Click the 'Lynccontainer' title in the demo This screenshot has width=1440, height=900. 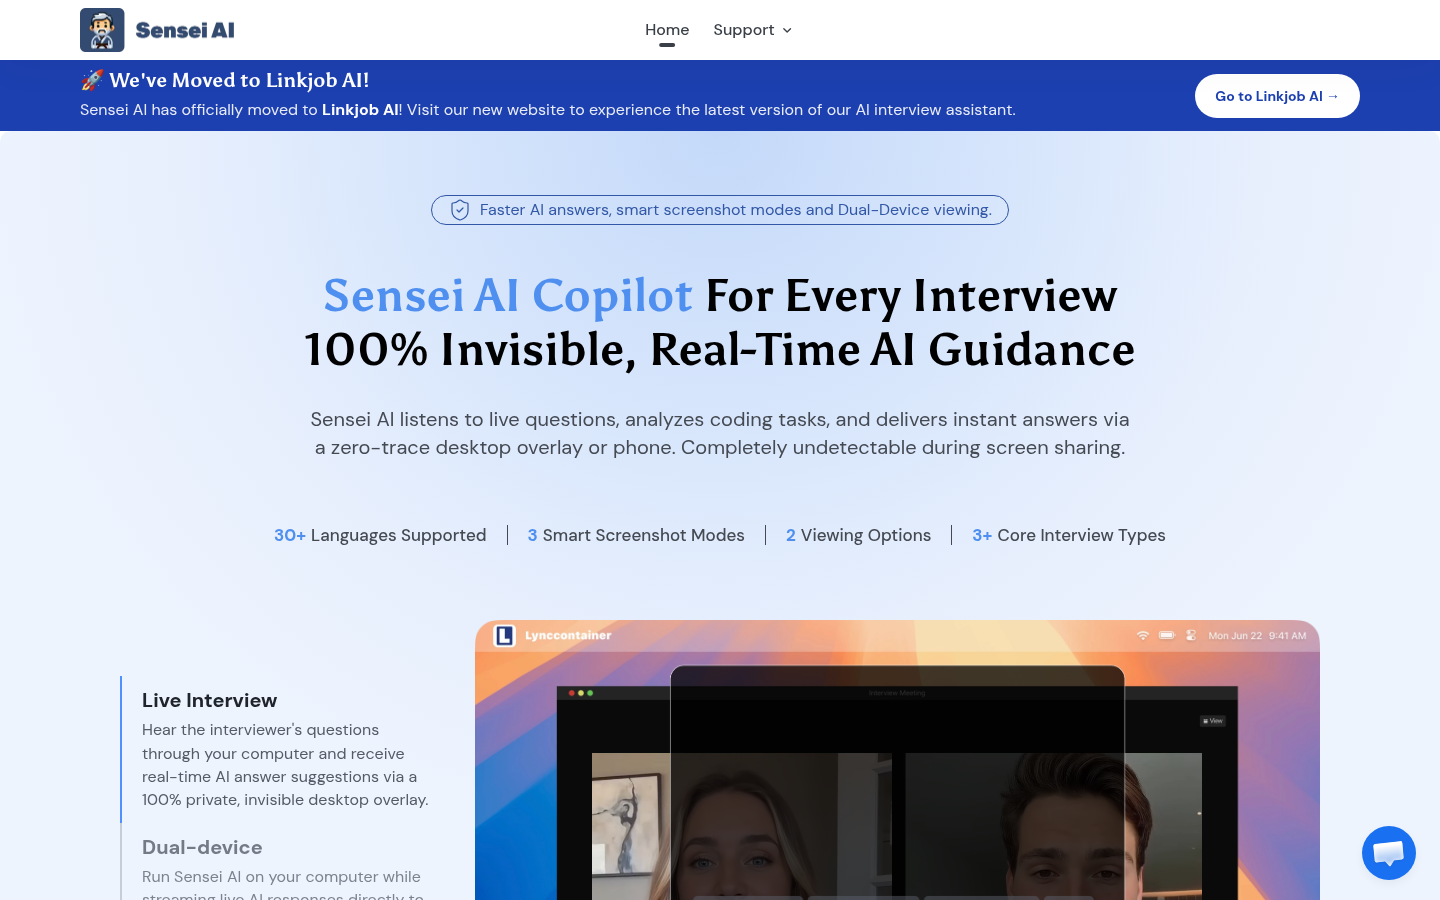(568, 636)
